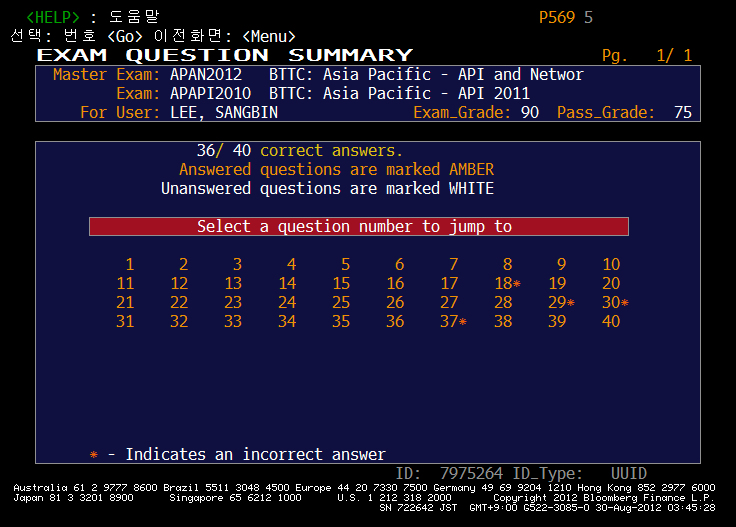The width and height of the screenshot is (736, 527).
Task: Review question 32
Action: pos(179,321)
